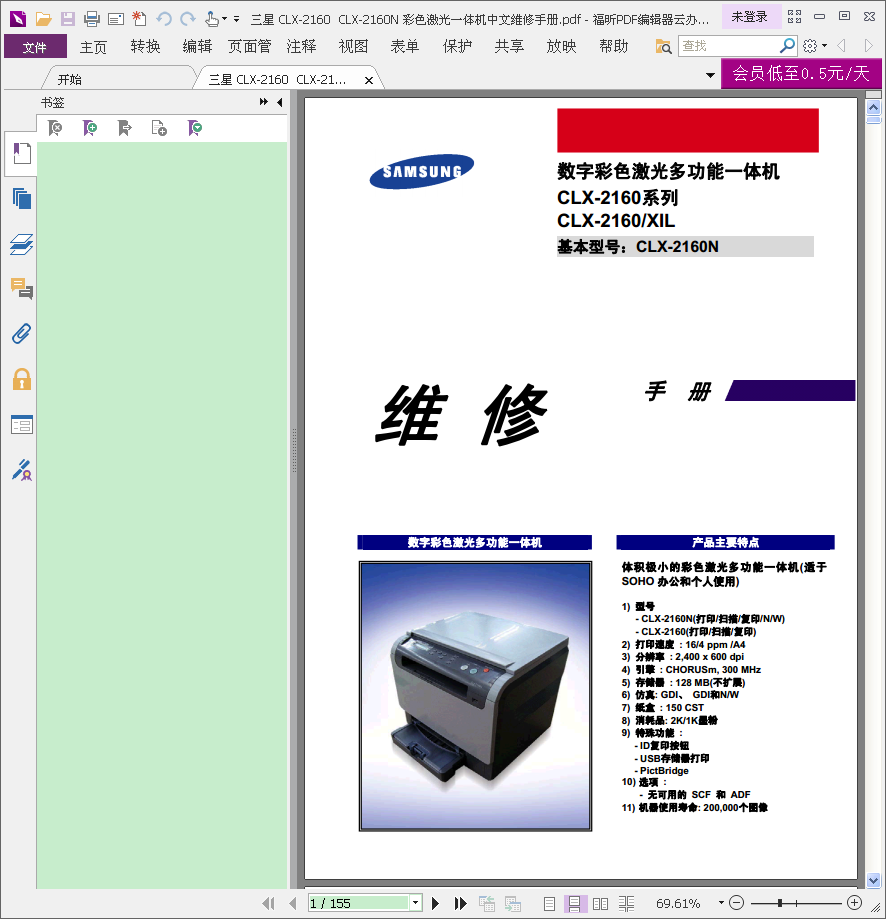The height and width of the screenshot is (919, 886).
Task: Open the 视图 ribbon tab
Action: point(353,46)
